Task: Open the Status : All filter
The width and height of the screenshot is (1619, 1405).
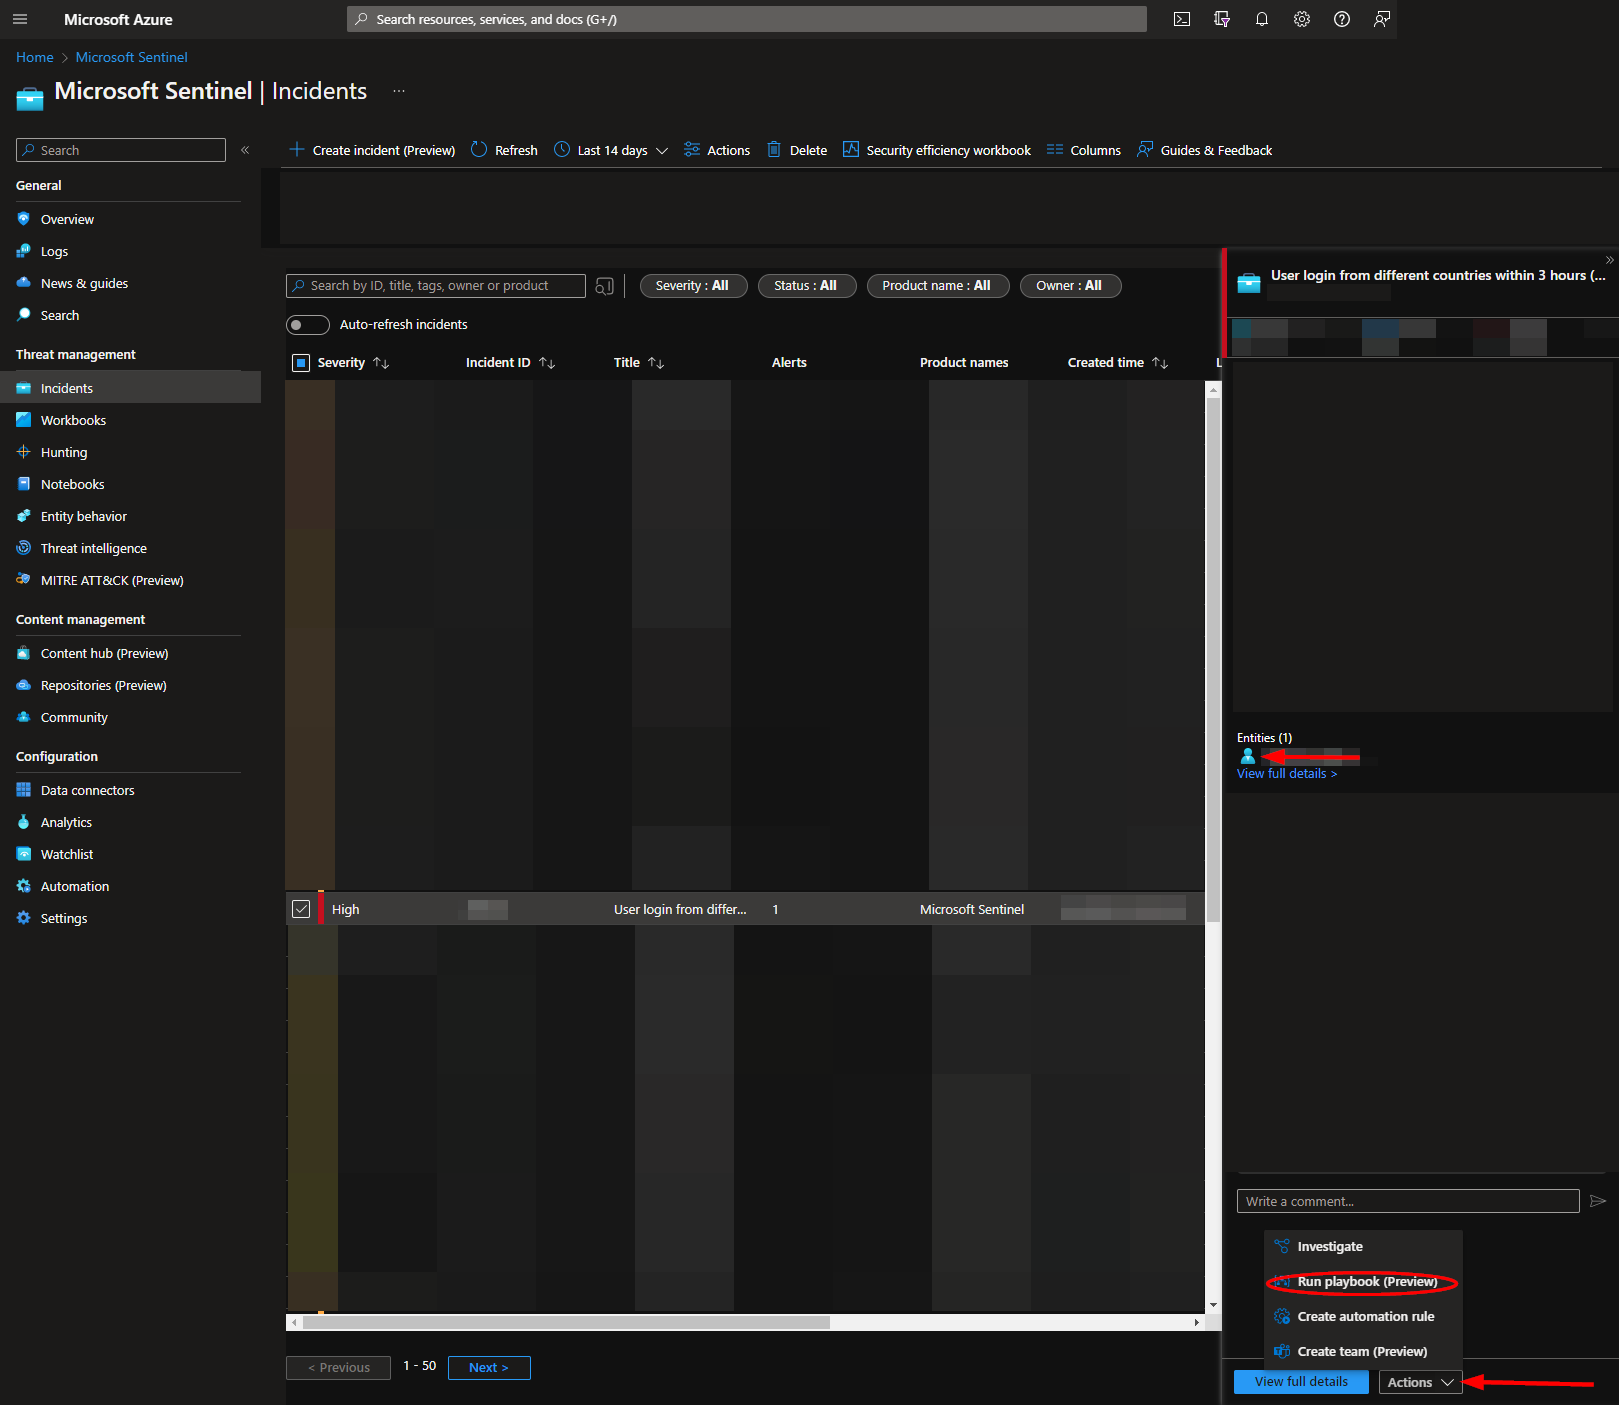Action: (806, 286)
